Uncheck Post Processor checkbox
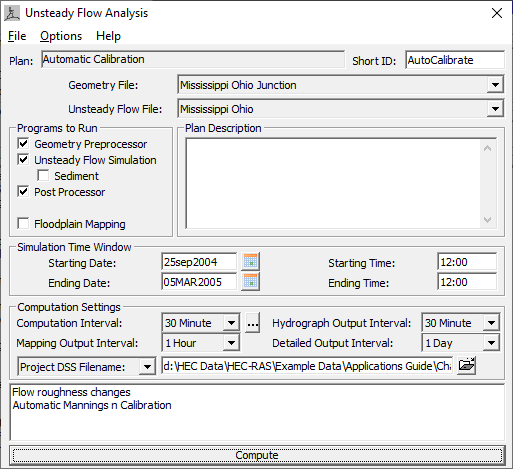The image size is (513, 469). 23,192
